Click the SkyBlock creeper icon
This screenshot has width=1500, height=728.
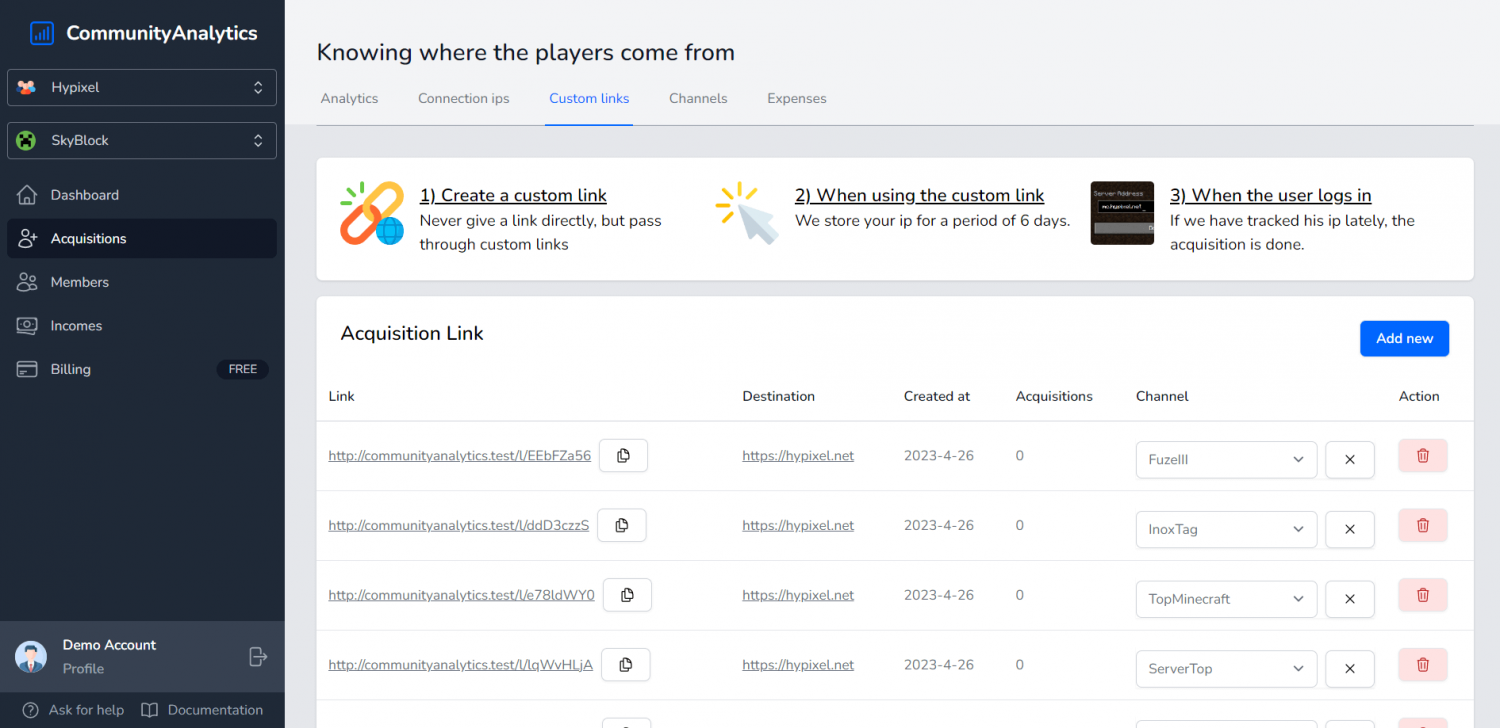click(x=27, y=140)
